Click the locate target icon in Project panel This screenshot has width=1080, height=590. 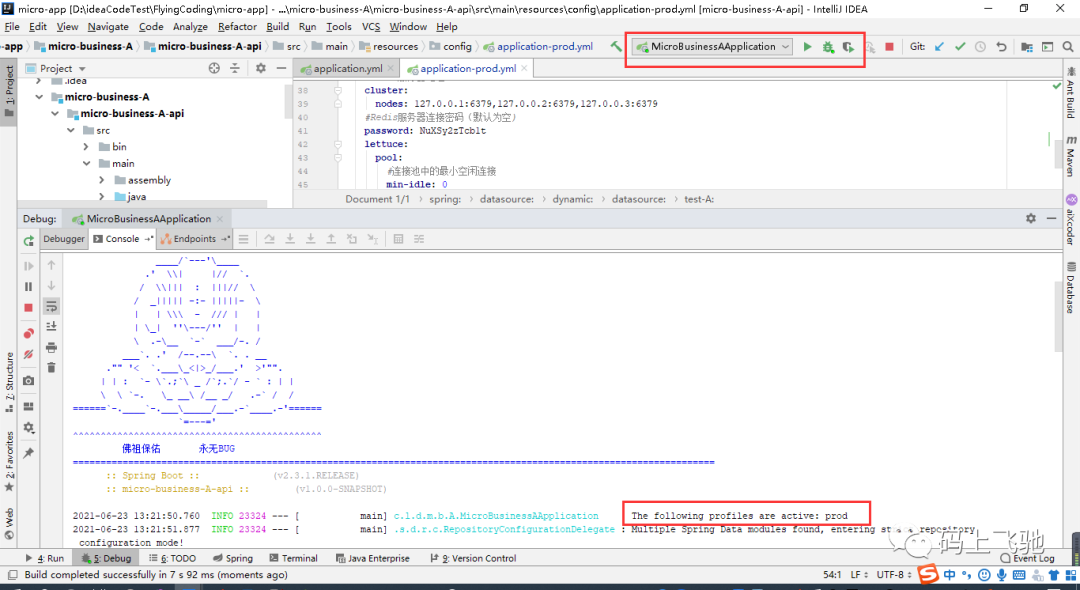pyautogui.click(x=214, y=68)
